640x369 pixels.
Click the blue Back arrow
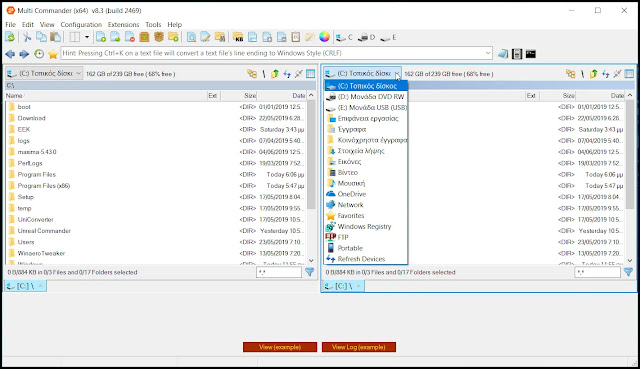(x=10, y=54)
